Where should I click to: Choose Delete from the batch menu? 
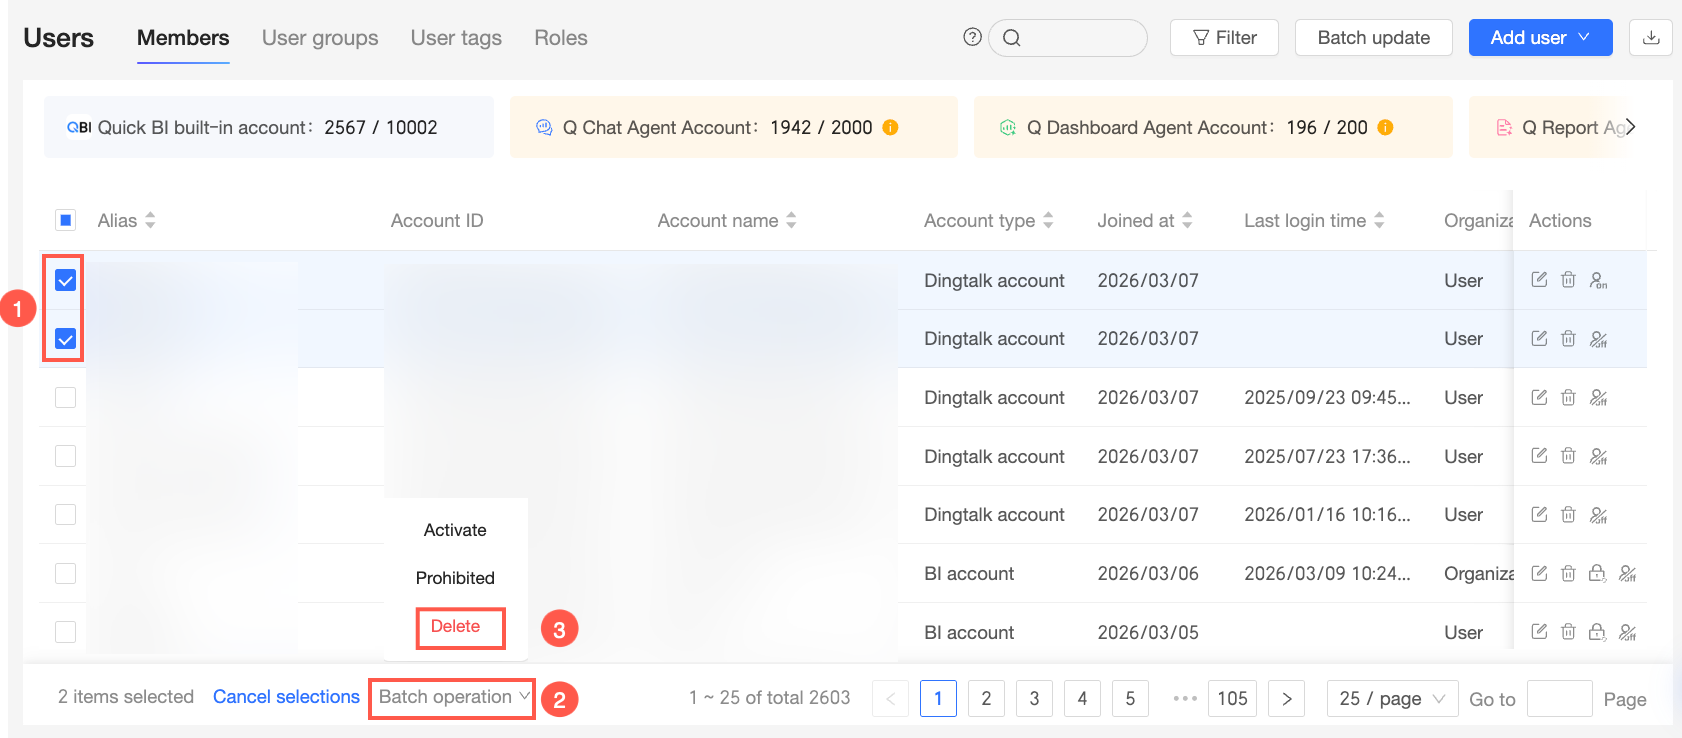tap(455, 626)
